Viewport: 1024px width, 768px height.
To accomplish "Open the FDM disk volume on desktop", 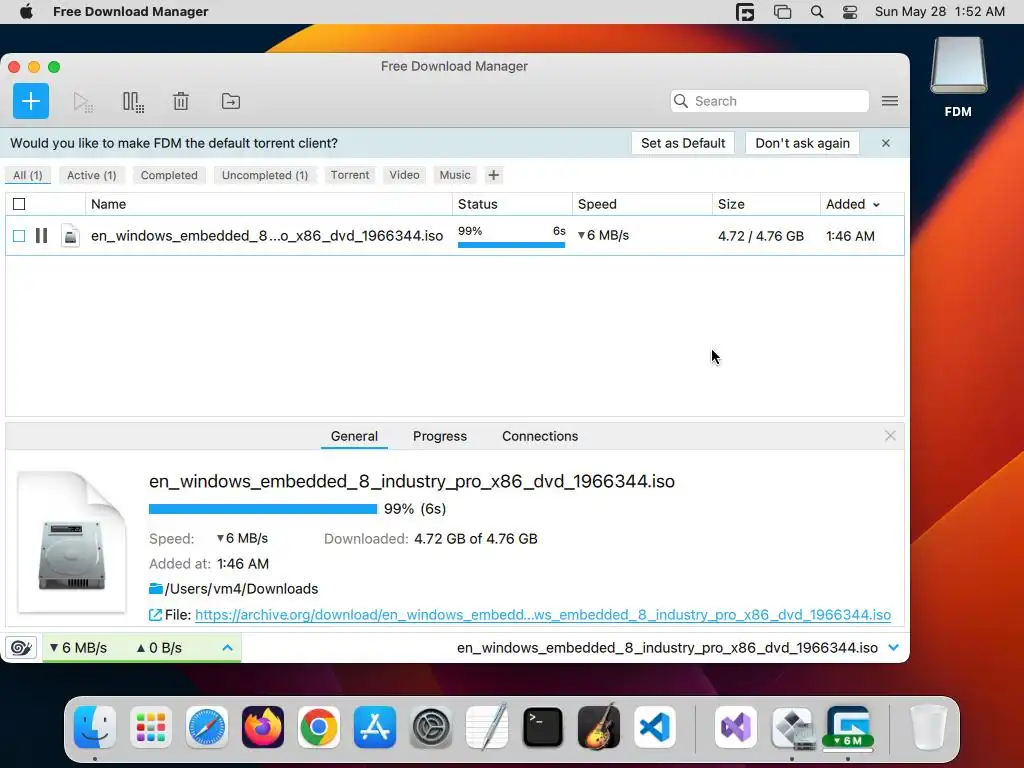I will [958, 77].
